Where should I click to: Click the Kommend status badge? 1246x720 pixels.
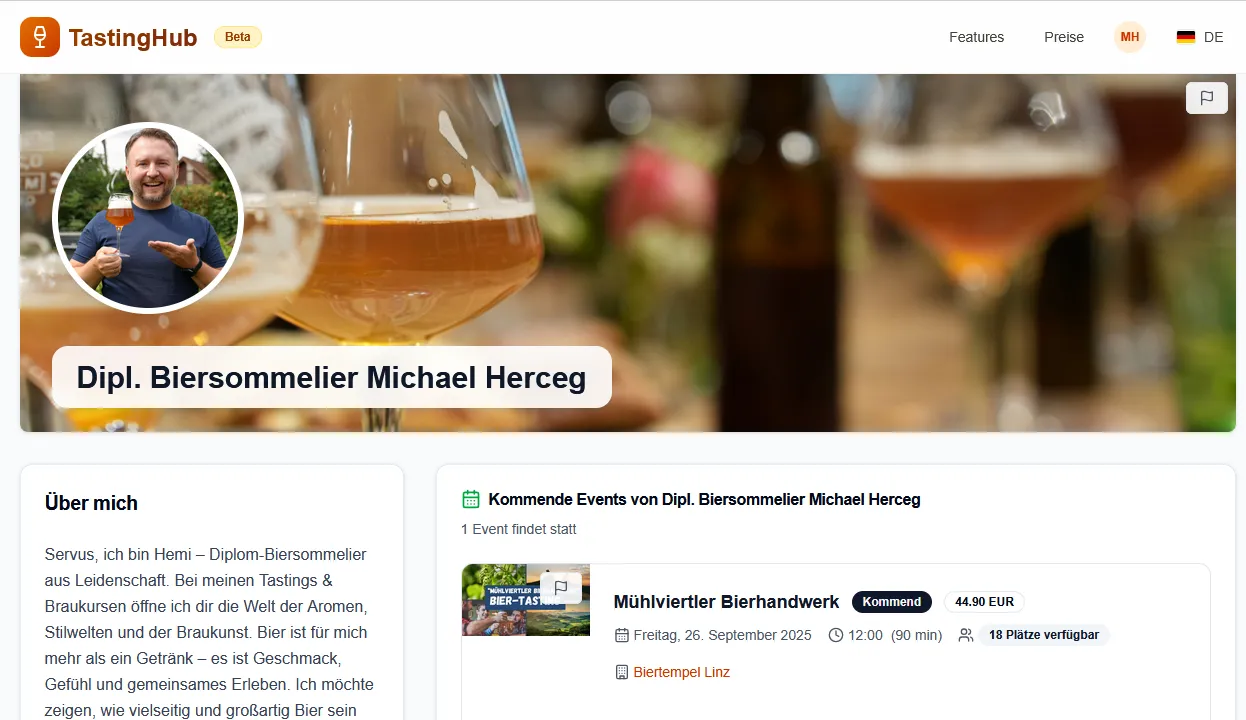[891, 602]
